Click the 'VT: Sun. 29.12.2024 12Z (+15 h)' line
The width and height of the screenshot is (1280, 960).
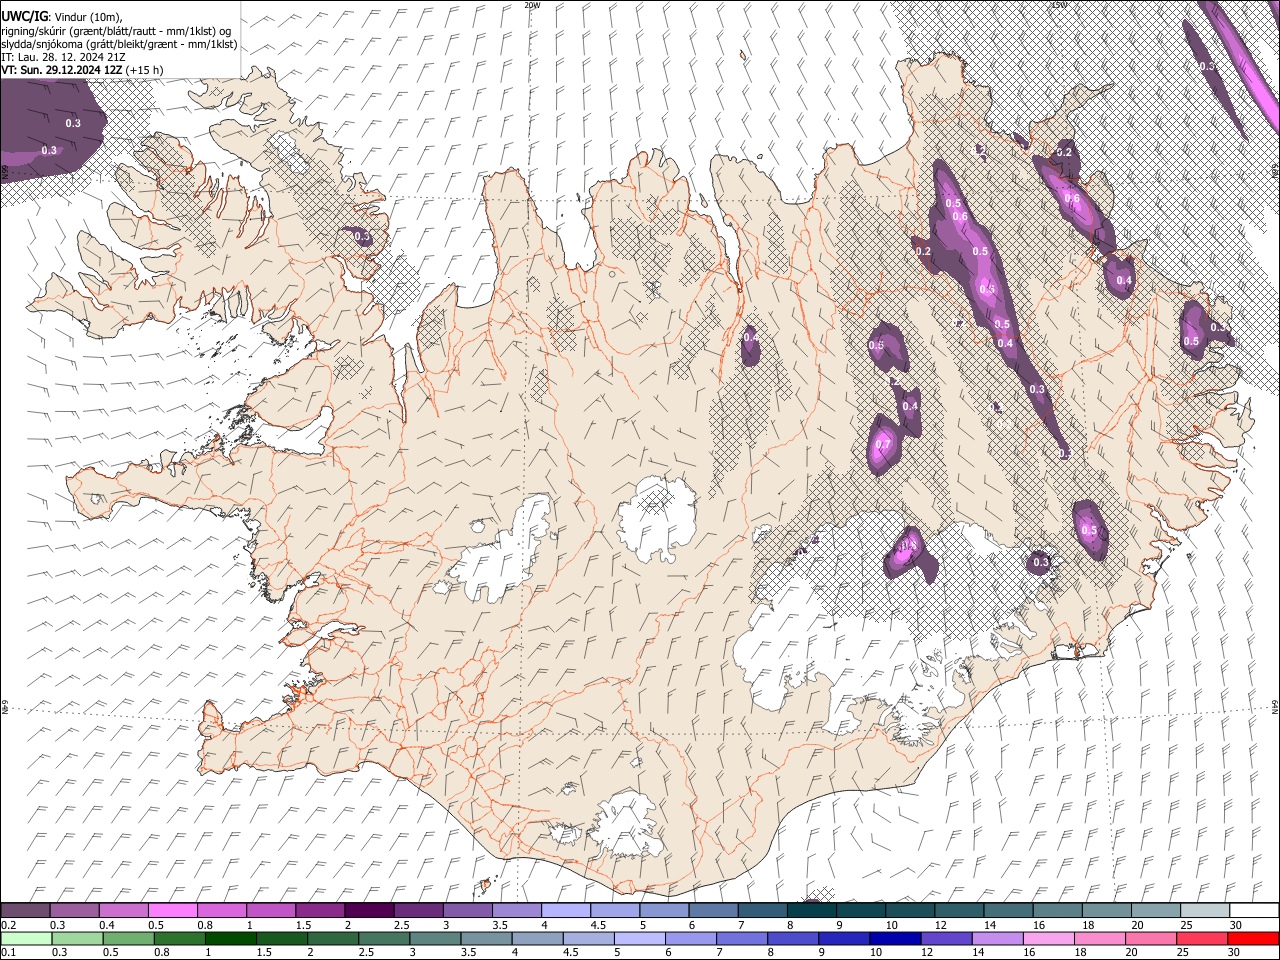coord(82,70)
